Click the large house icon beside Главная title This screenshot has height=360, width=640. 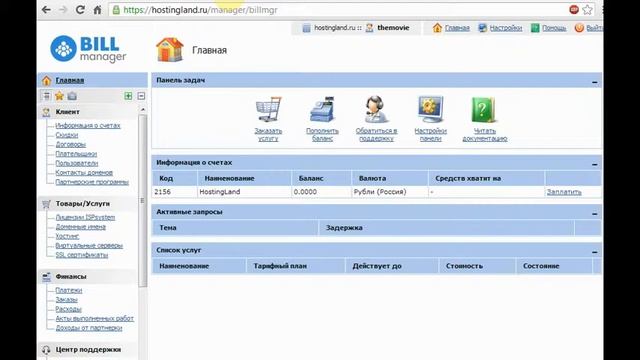click(x=169, y=50)
